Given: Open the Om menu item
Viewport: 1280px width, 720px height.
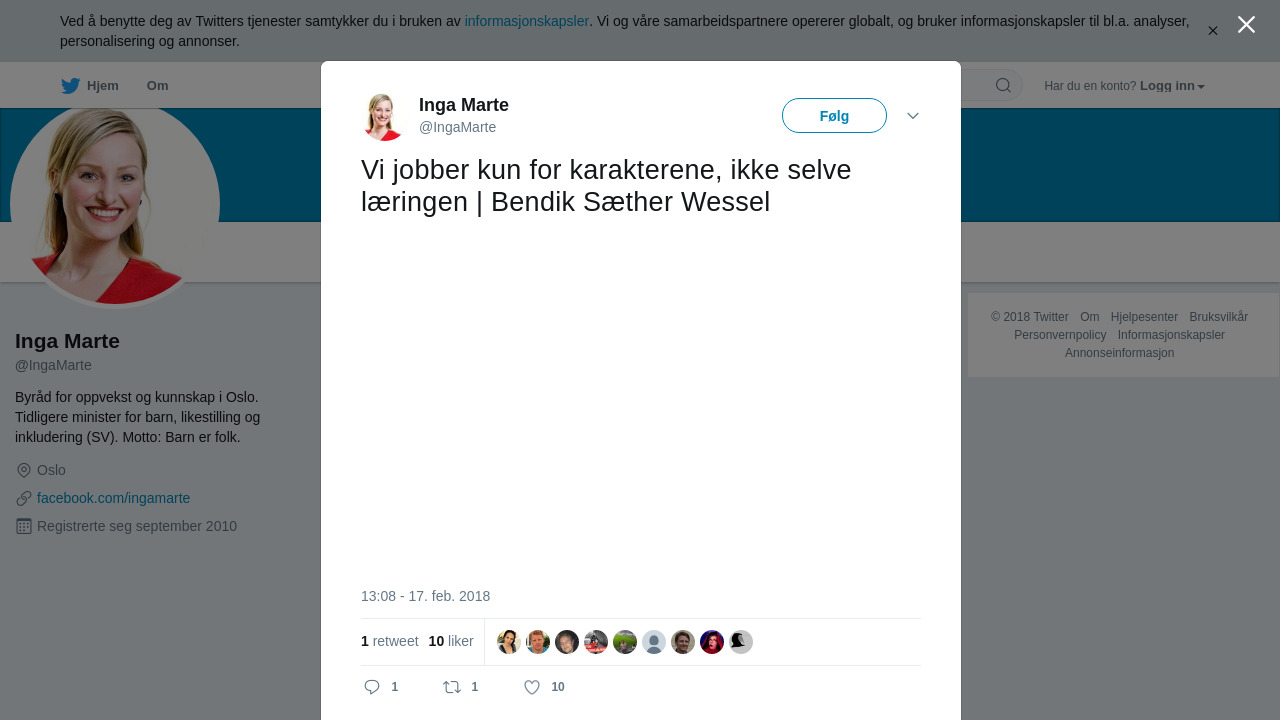Looking at the screenshot, I should (157, 86).
